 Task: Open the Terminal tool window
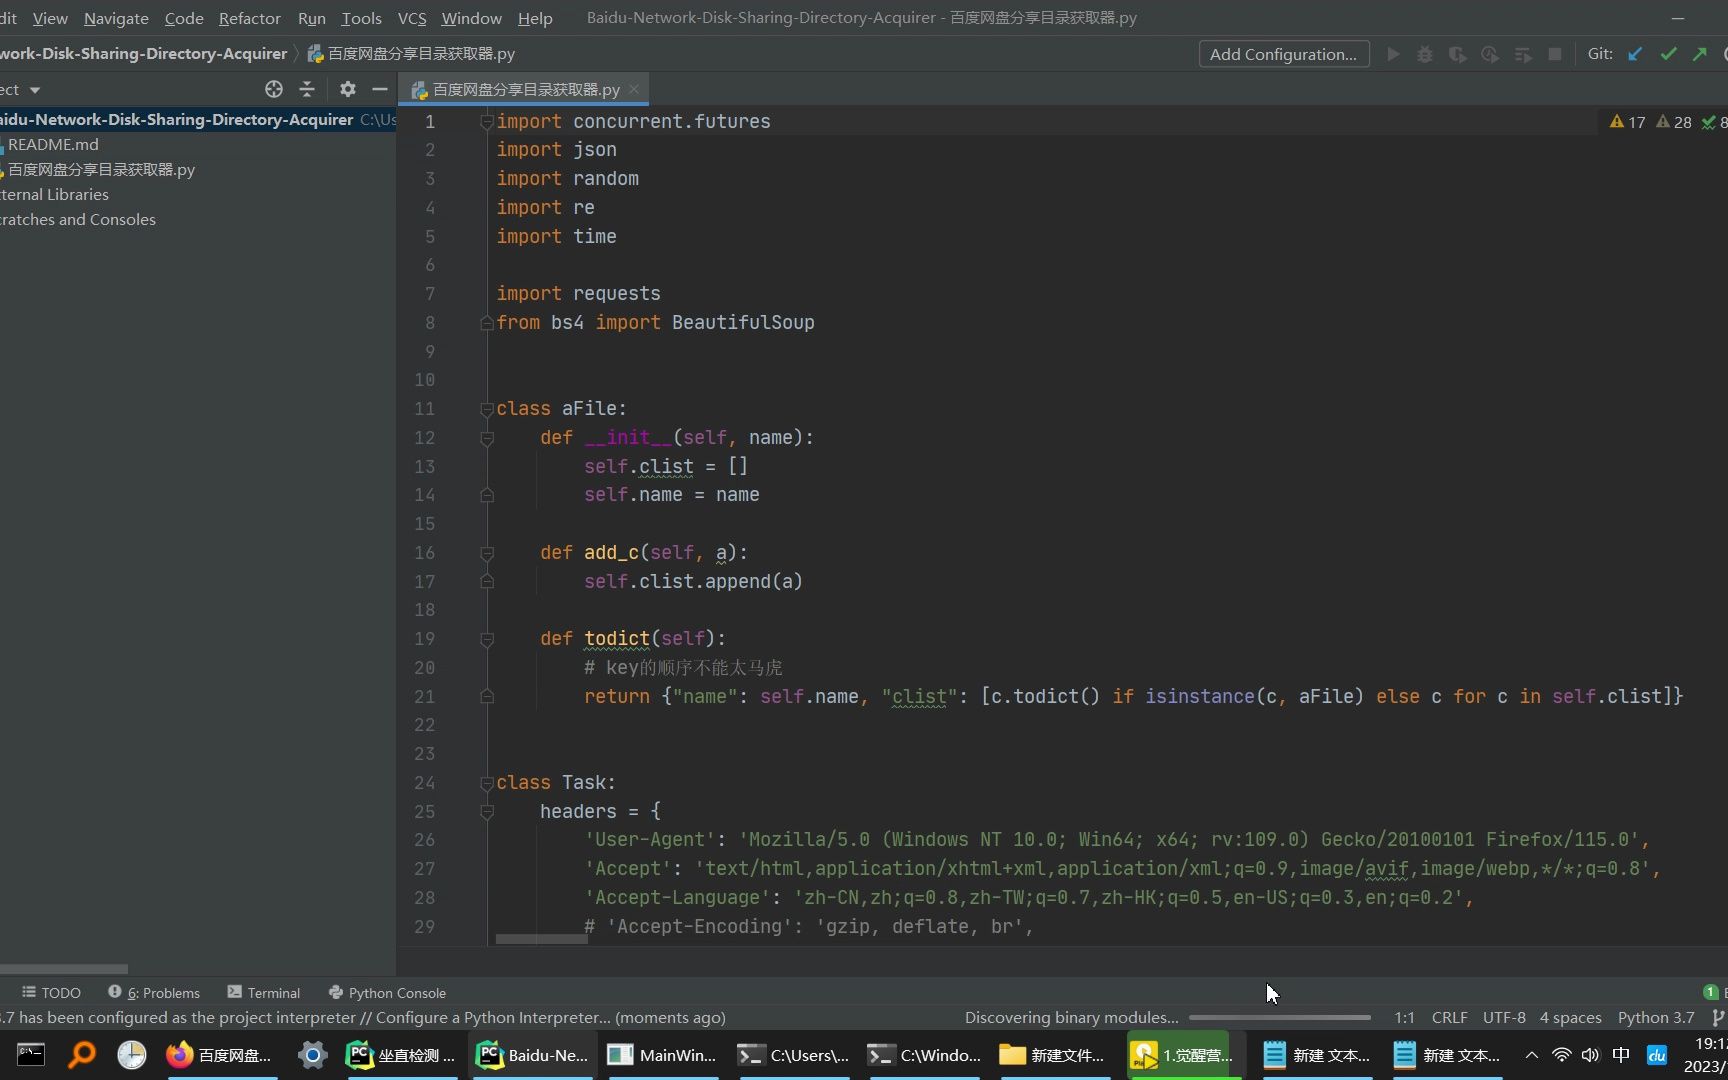(x=263, y=992)
